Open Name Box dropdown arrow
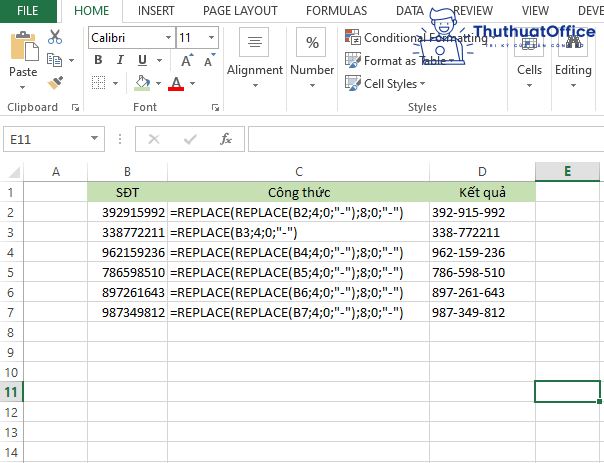The height and width of the screenshot is (463, 604). click(94, 138)
